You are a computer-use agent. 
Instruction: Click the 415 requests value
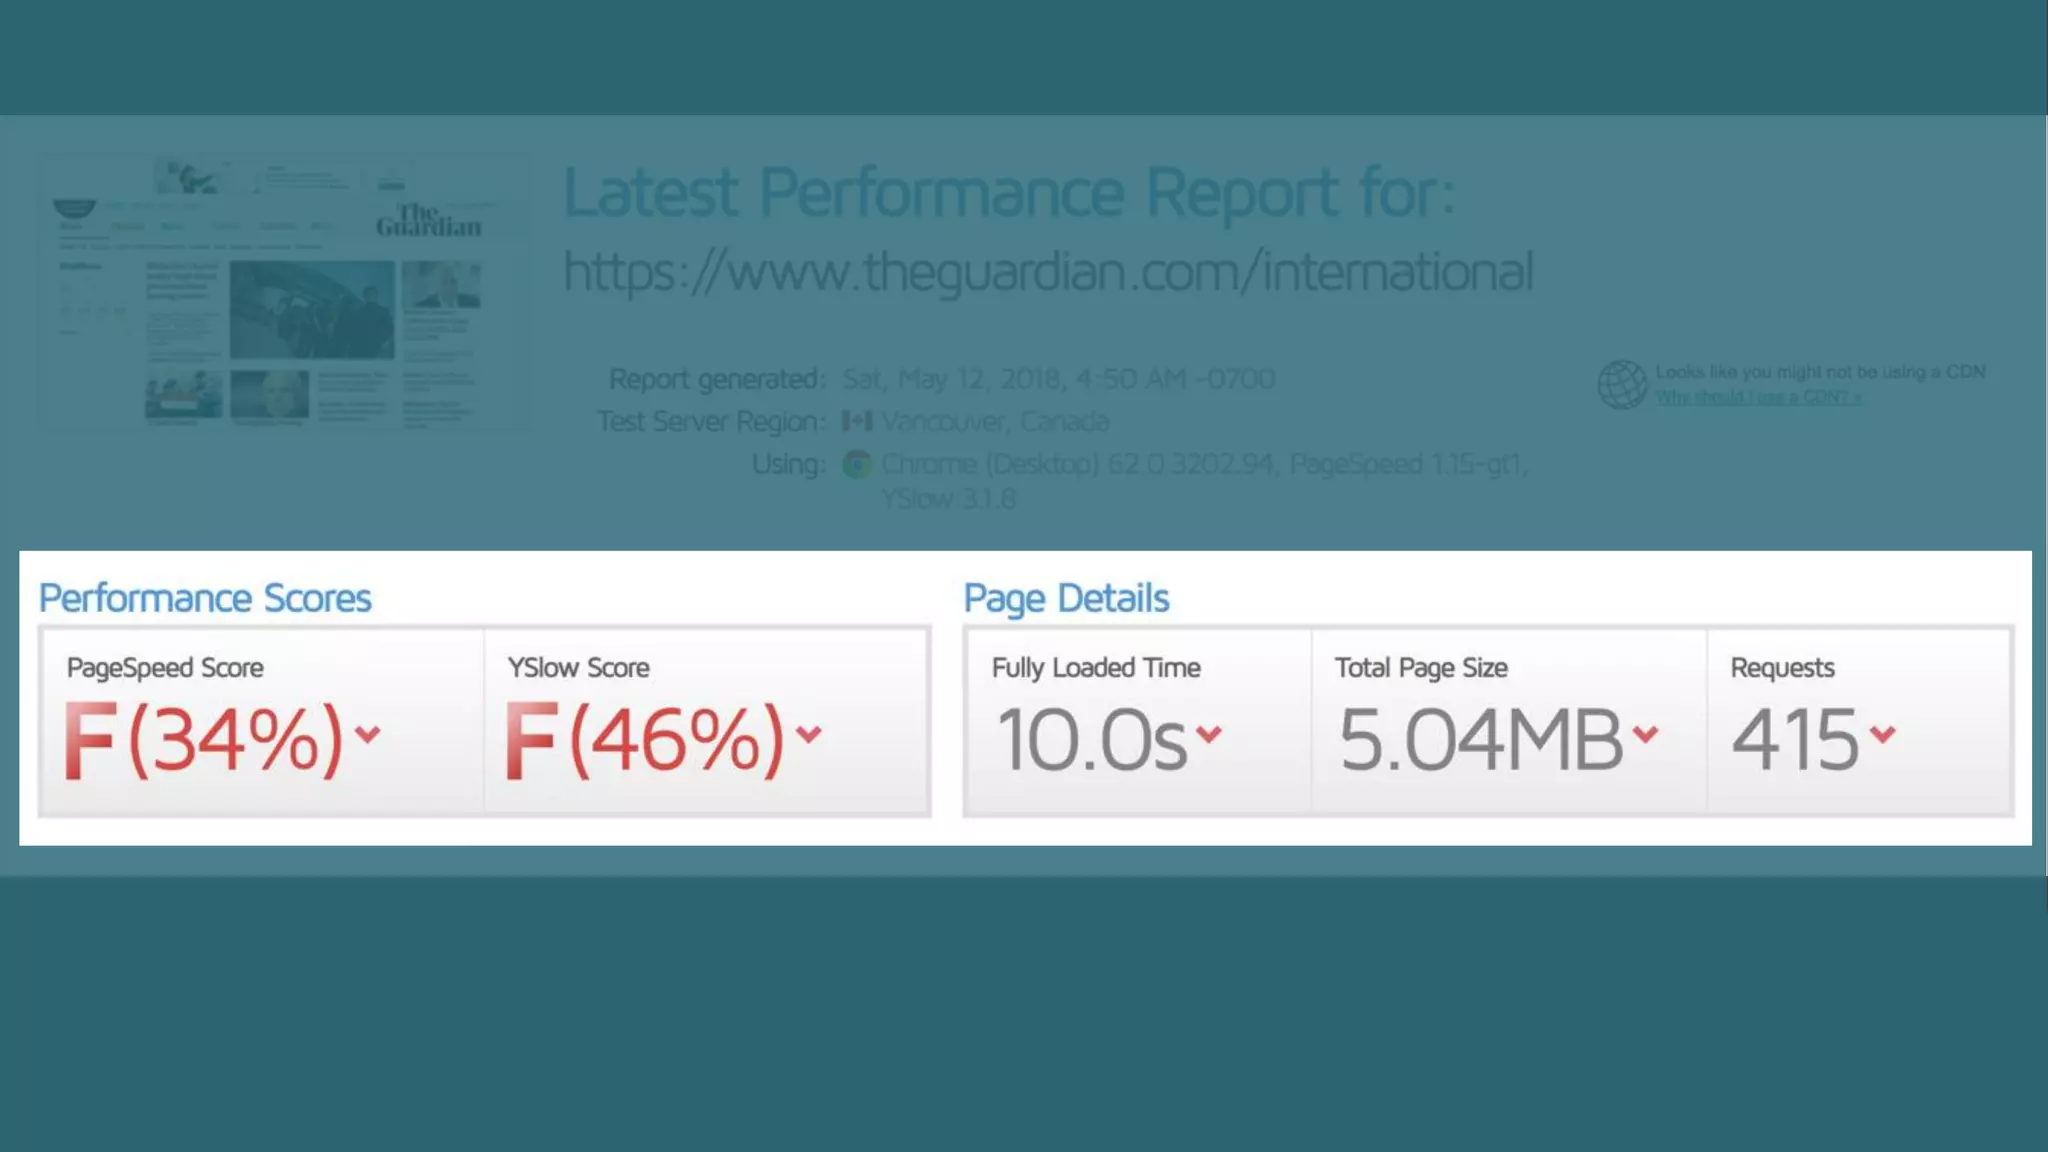(1795, 741)
